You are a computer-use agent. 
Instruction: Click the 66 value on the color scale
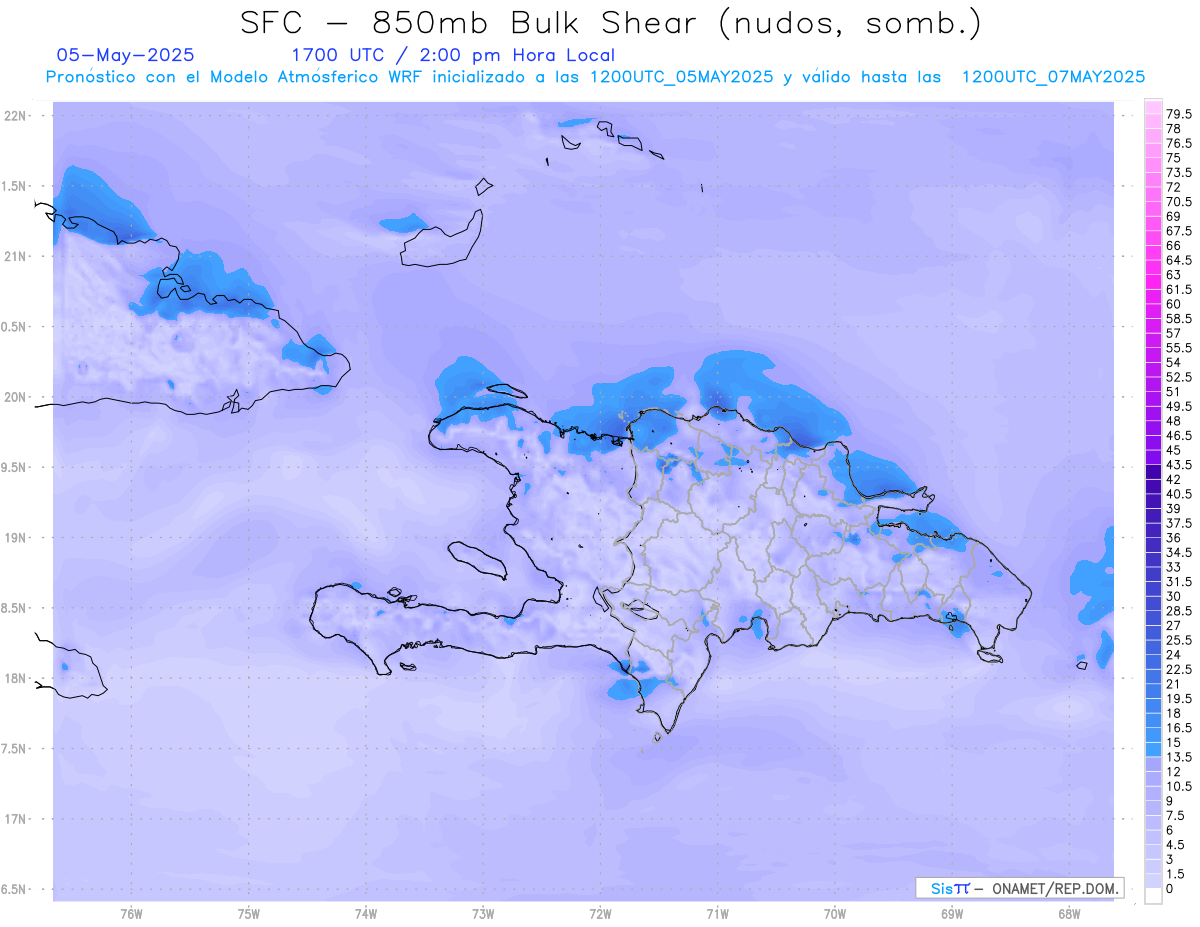click(1173, 245)
